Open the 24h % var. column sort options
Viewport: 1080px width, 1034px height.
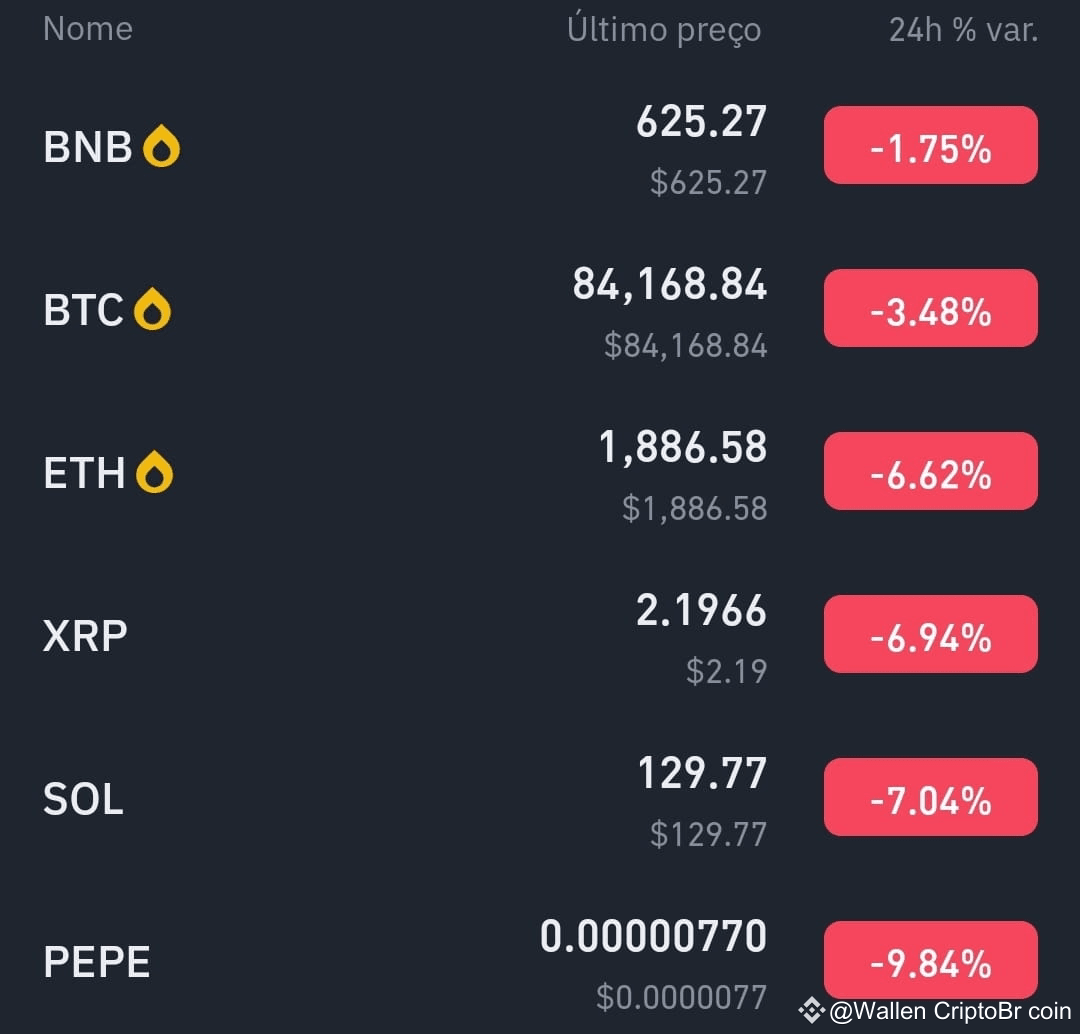coord(962,30)
